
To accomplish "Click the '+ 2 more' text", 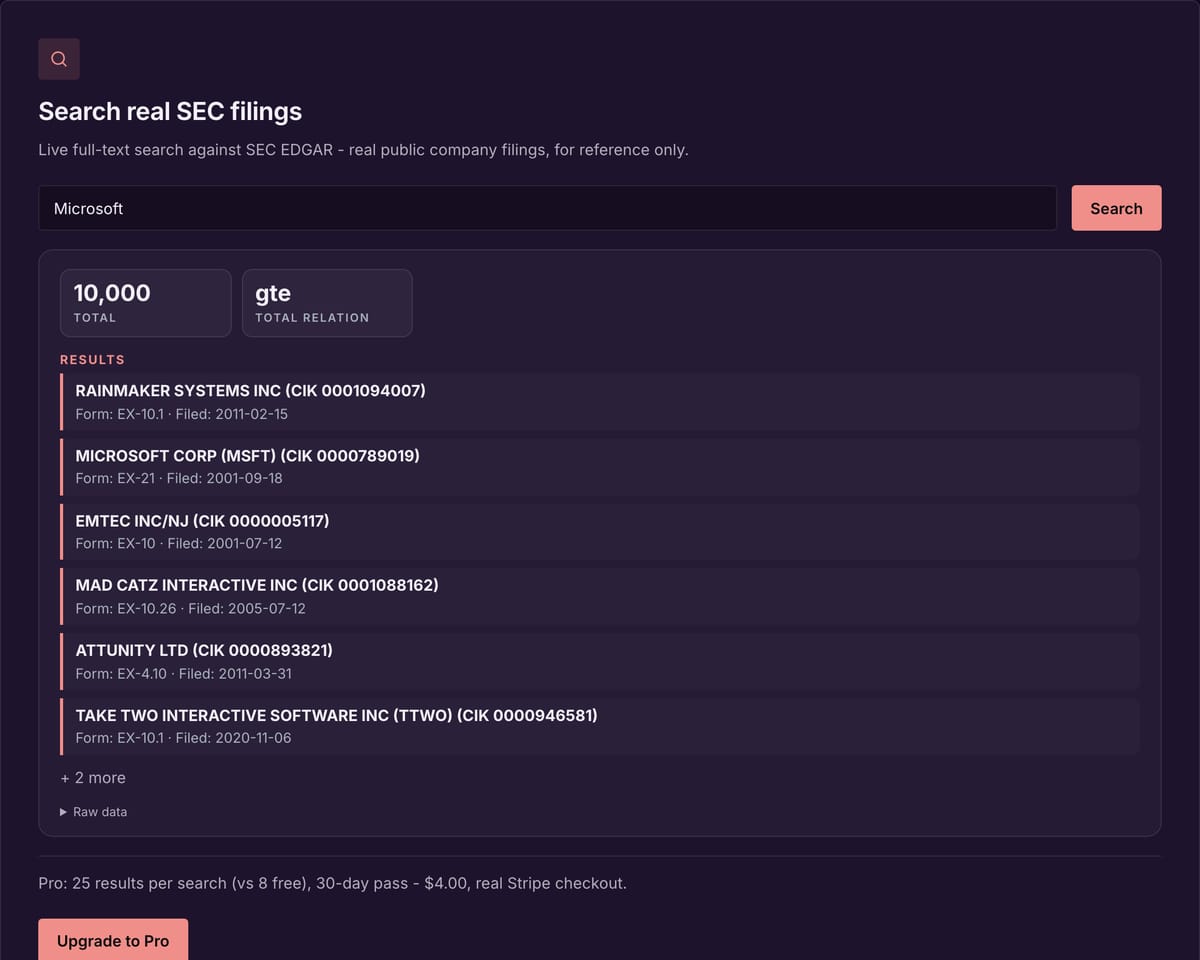I will coord(93,778).
